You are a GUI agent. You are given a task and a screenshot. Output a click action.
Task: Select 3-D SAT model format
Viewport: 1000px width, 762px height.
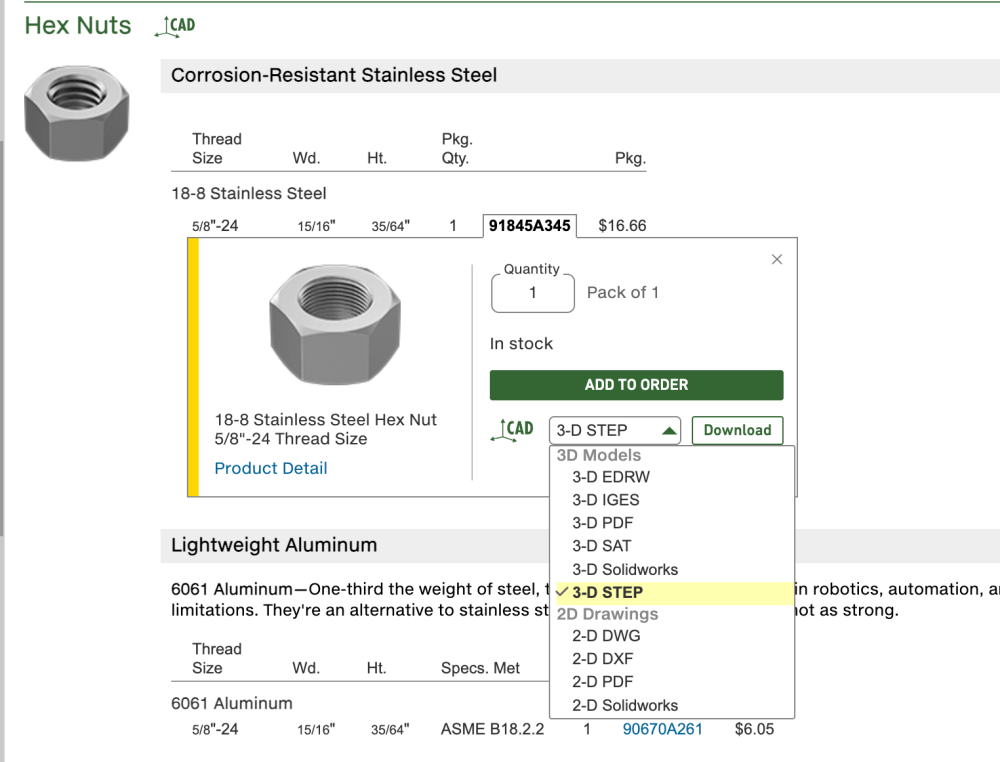click(x=601, y=546)
